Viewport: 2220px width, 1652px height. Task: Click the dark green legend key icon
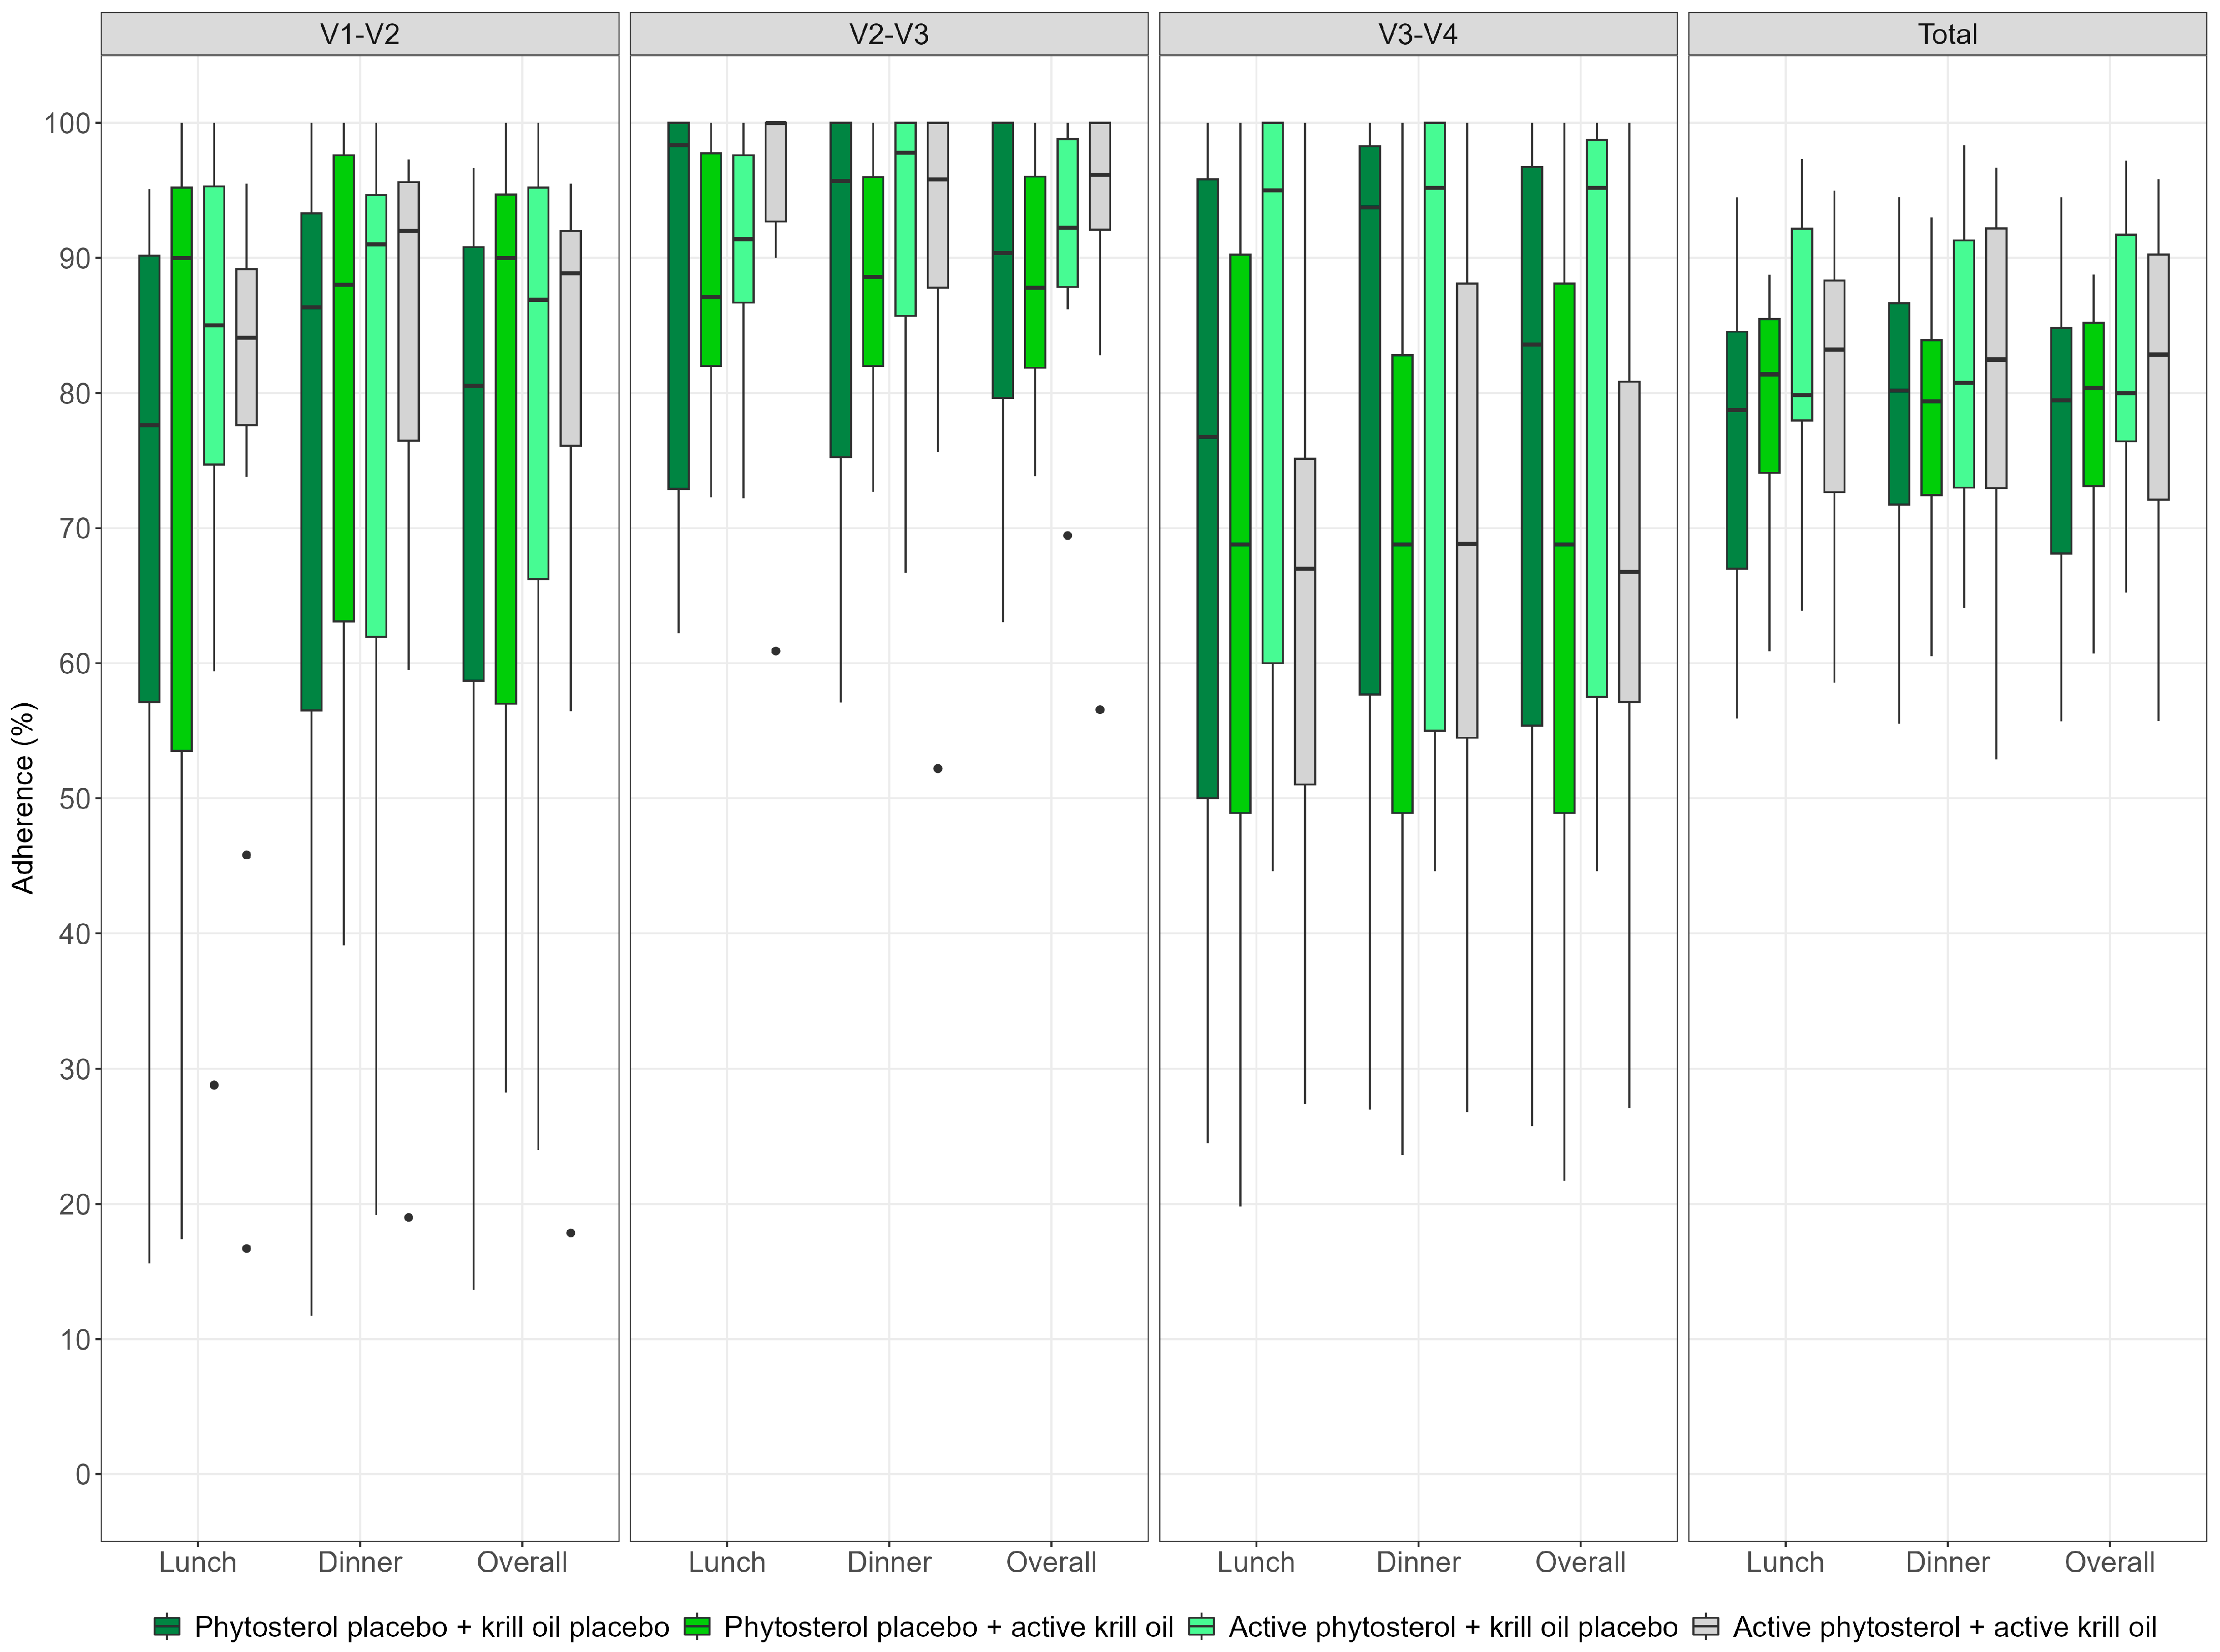point(167,1627)
